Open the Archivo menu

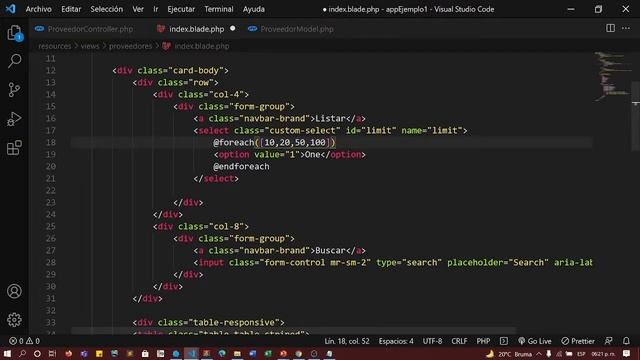click(x=38, y=9)
